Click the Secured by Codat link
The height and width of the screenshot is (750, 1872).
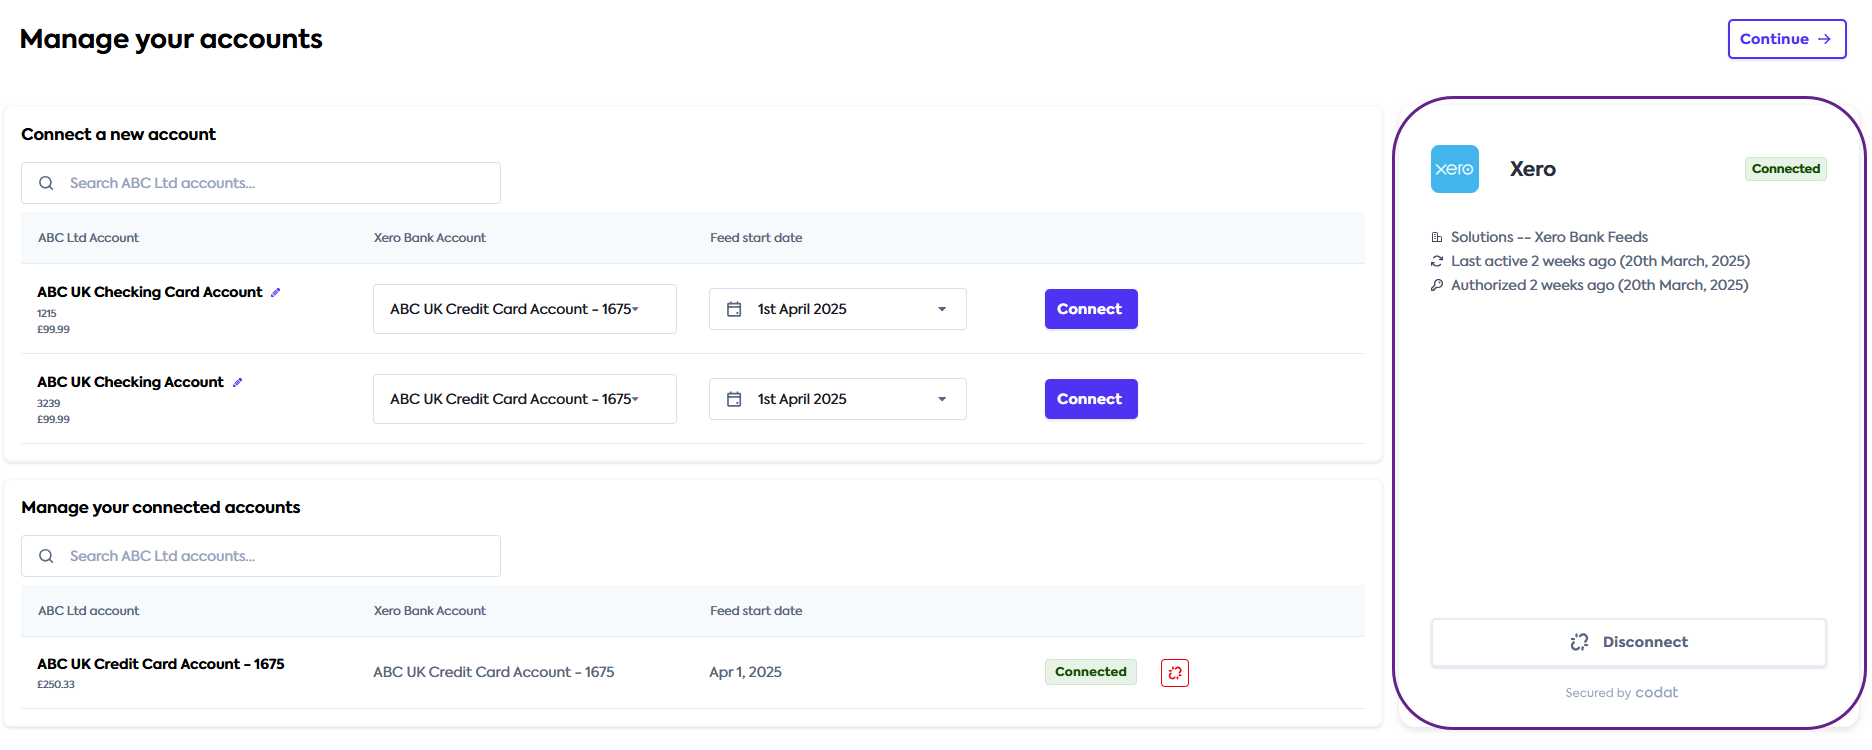(1621, 693)
